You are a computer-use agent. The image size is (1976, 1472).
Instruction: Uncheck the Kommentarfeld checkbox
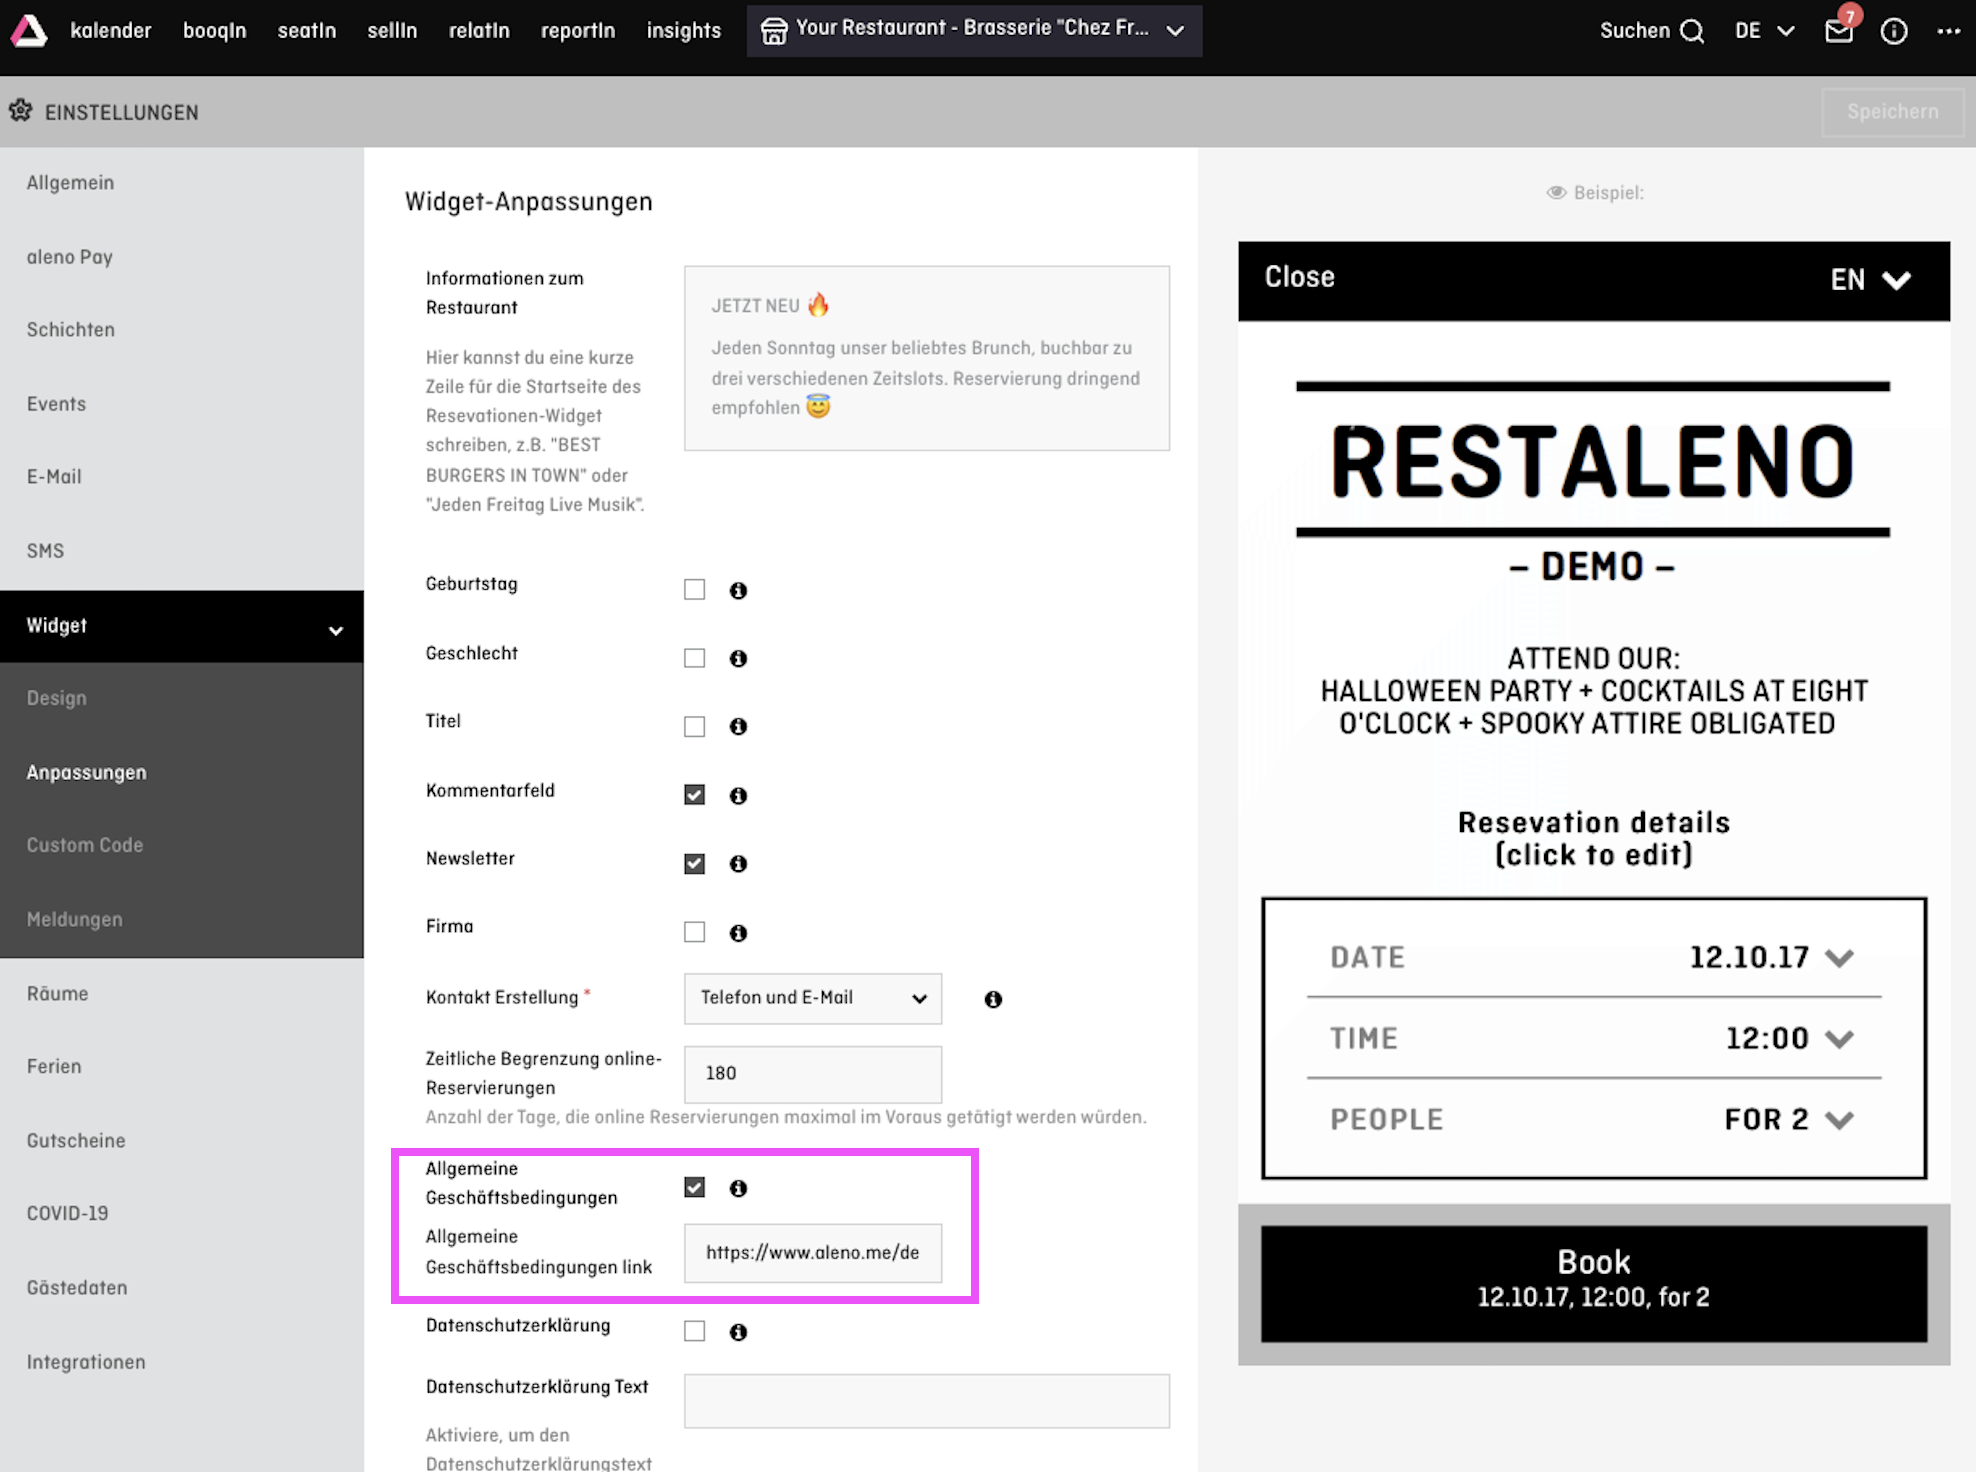click(x=694, y=794)
